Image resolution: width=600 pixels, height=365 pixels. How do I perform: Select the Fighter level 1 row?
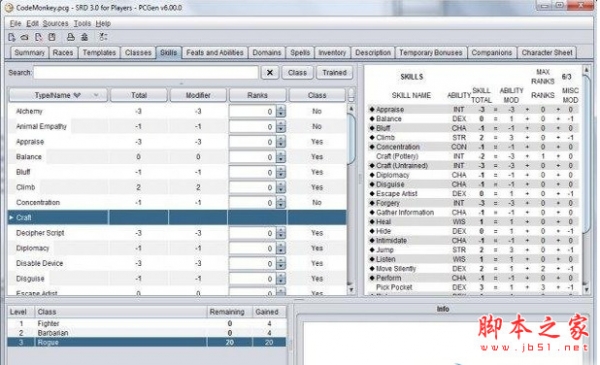[147, 324]
